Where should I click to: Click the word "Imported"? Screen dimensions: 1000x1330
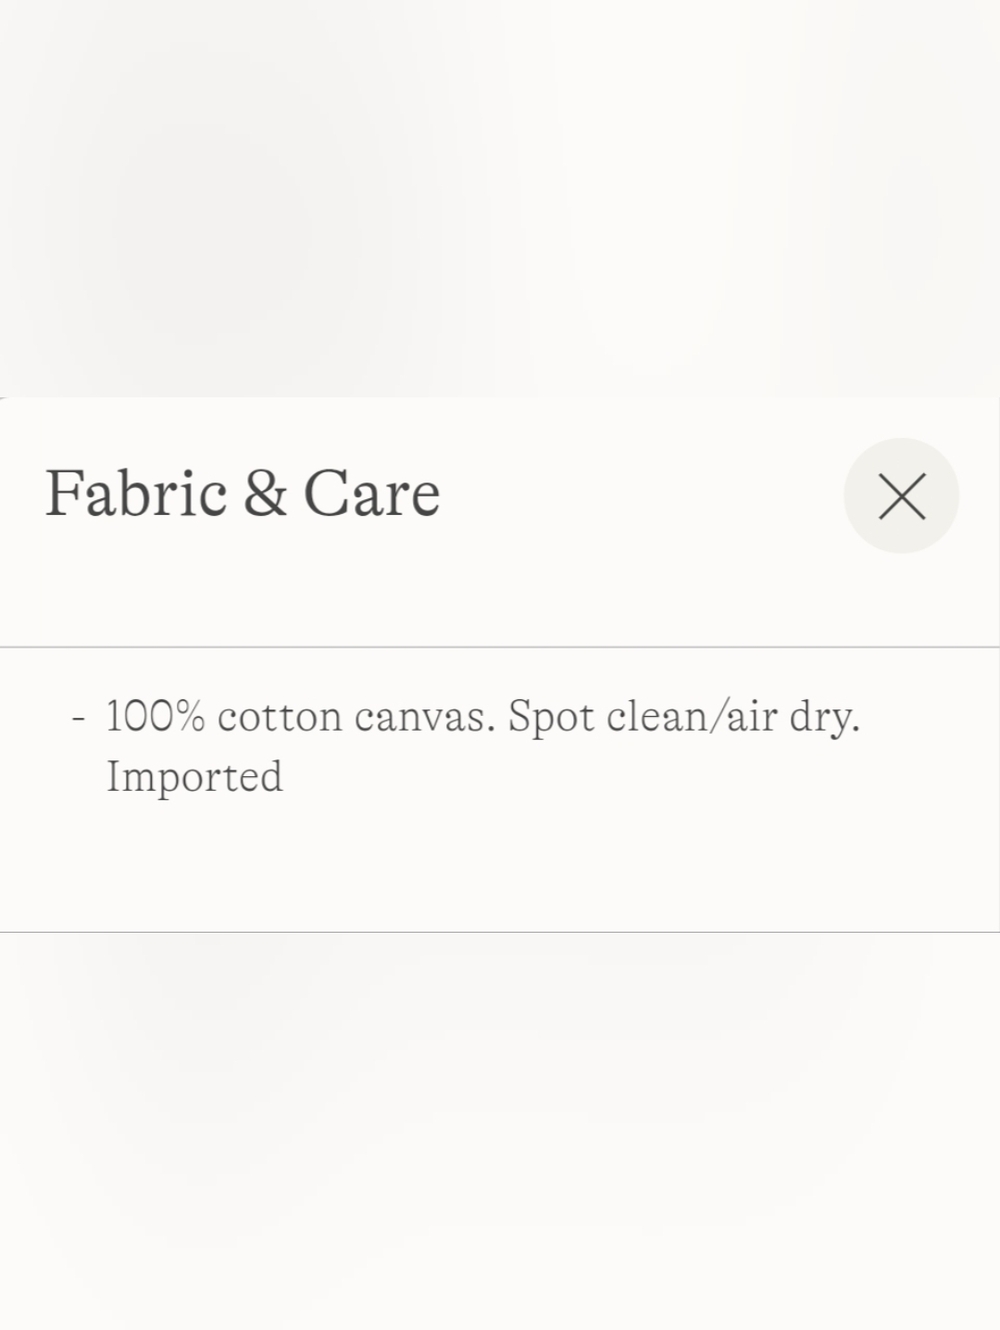195,778
